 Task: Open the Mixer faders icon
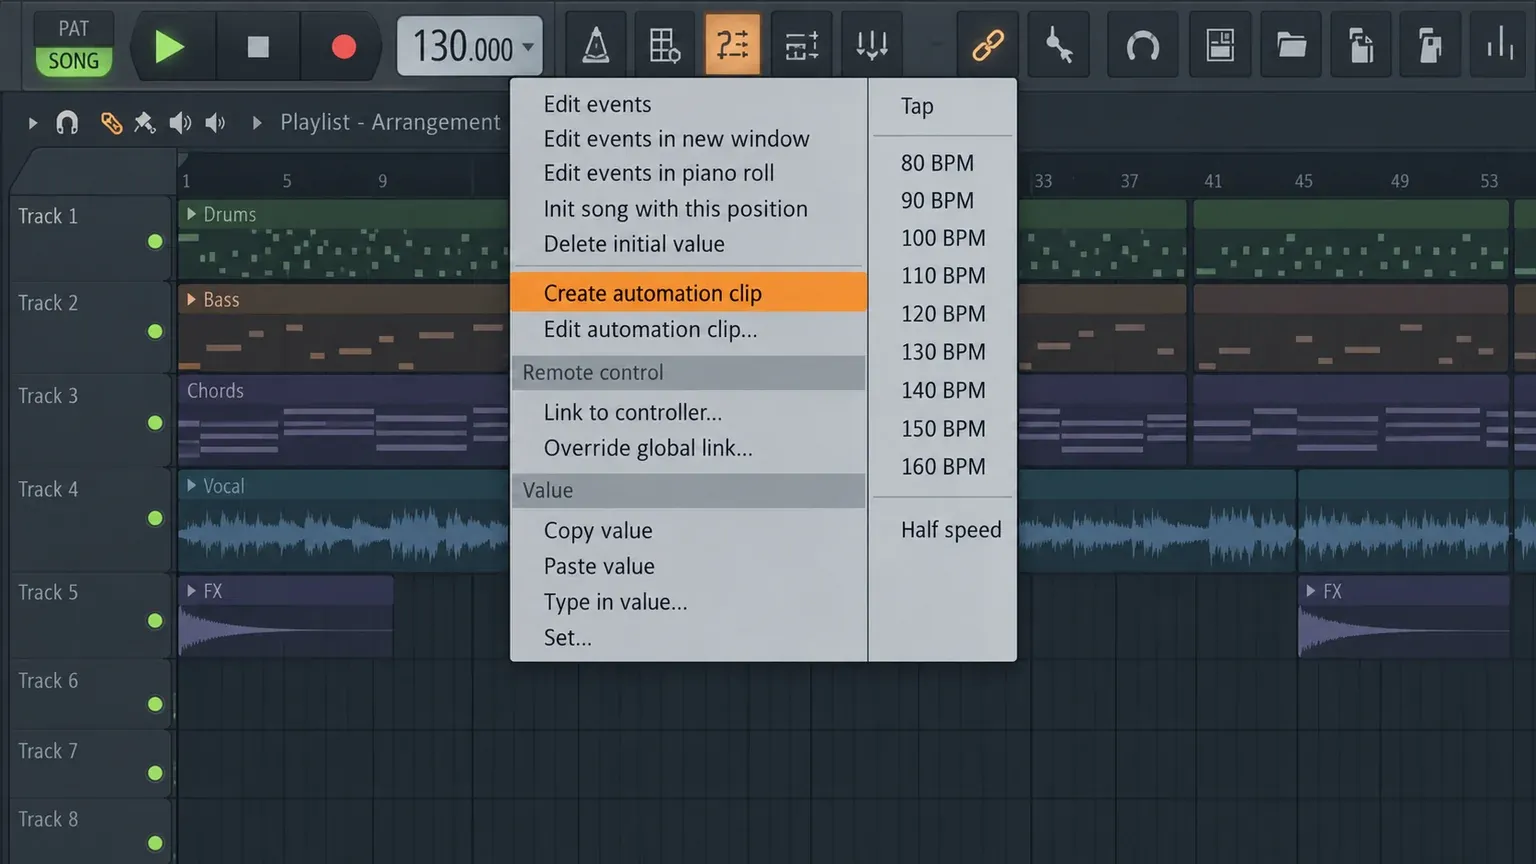tap(872, 45)
